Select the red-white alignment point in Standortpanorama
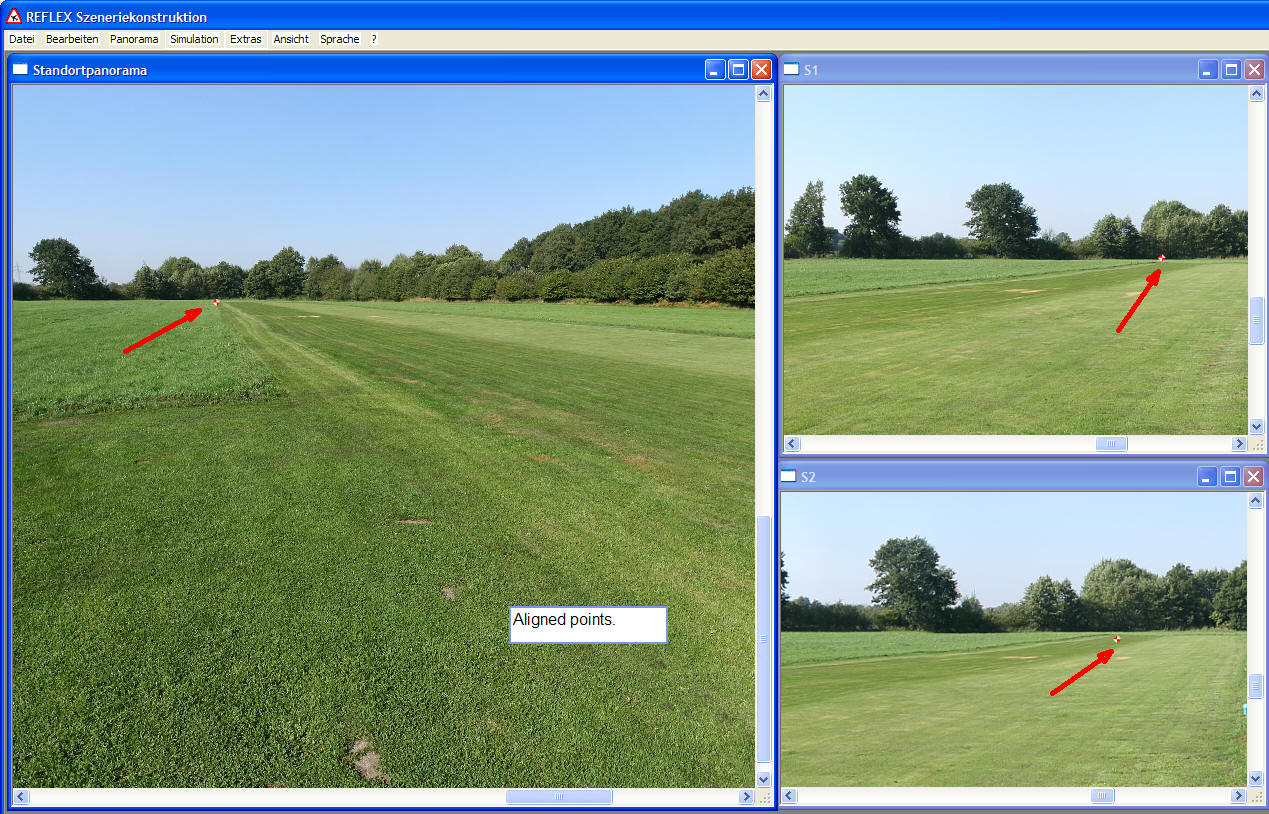This screenshot has height=814, width=1269. (216, 302)
